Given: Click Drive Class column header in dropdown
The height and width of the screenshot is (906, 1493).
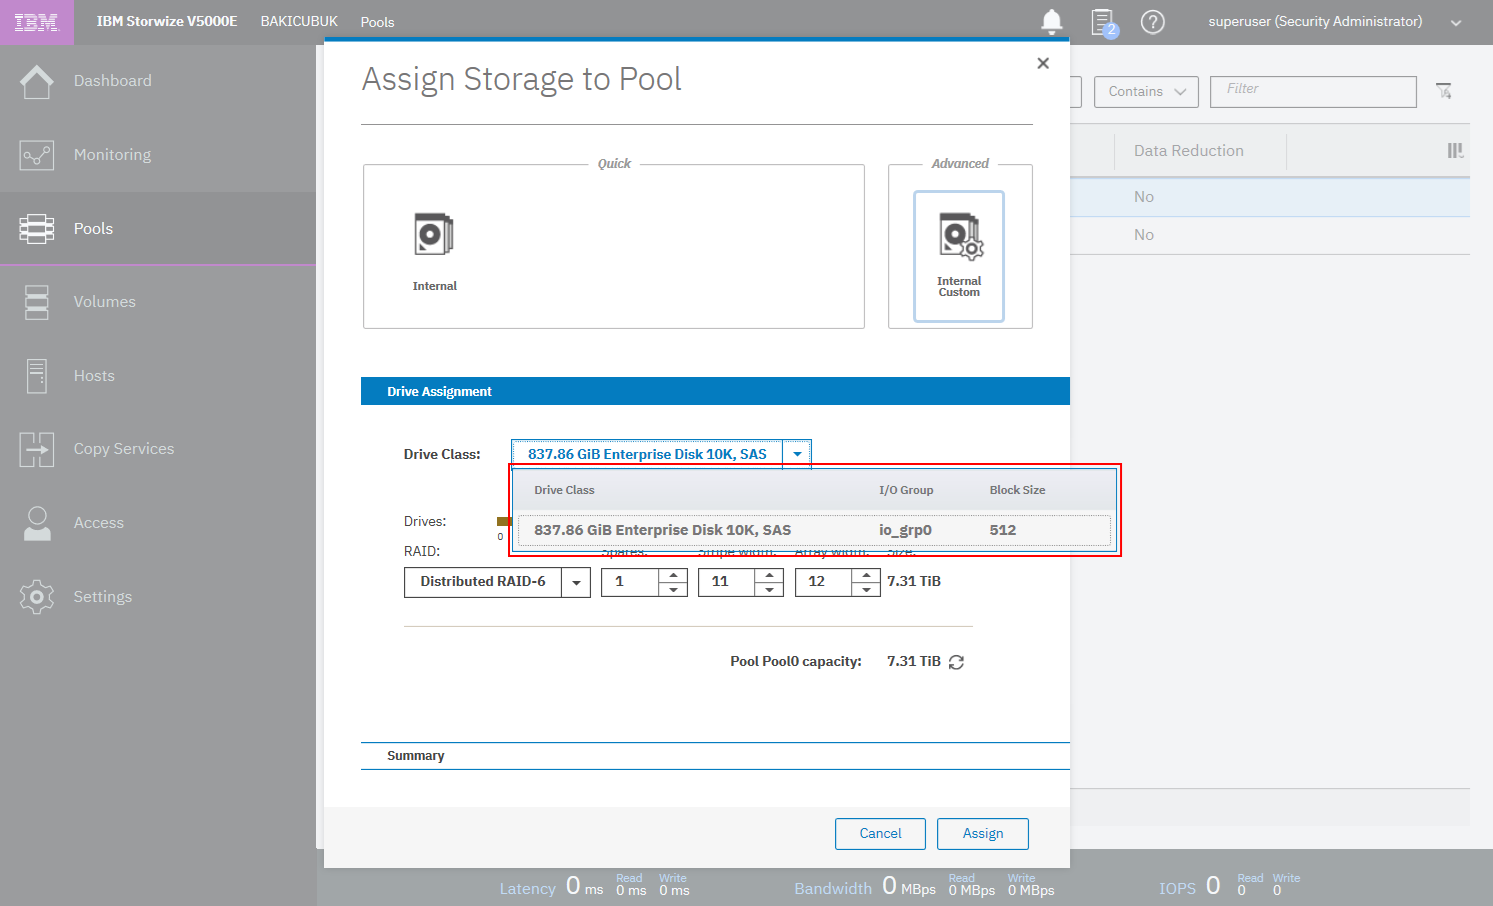Looking at the screenshot, I should click(564, 490).
